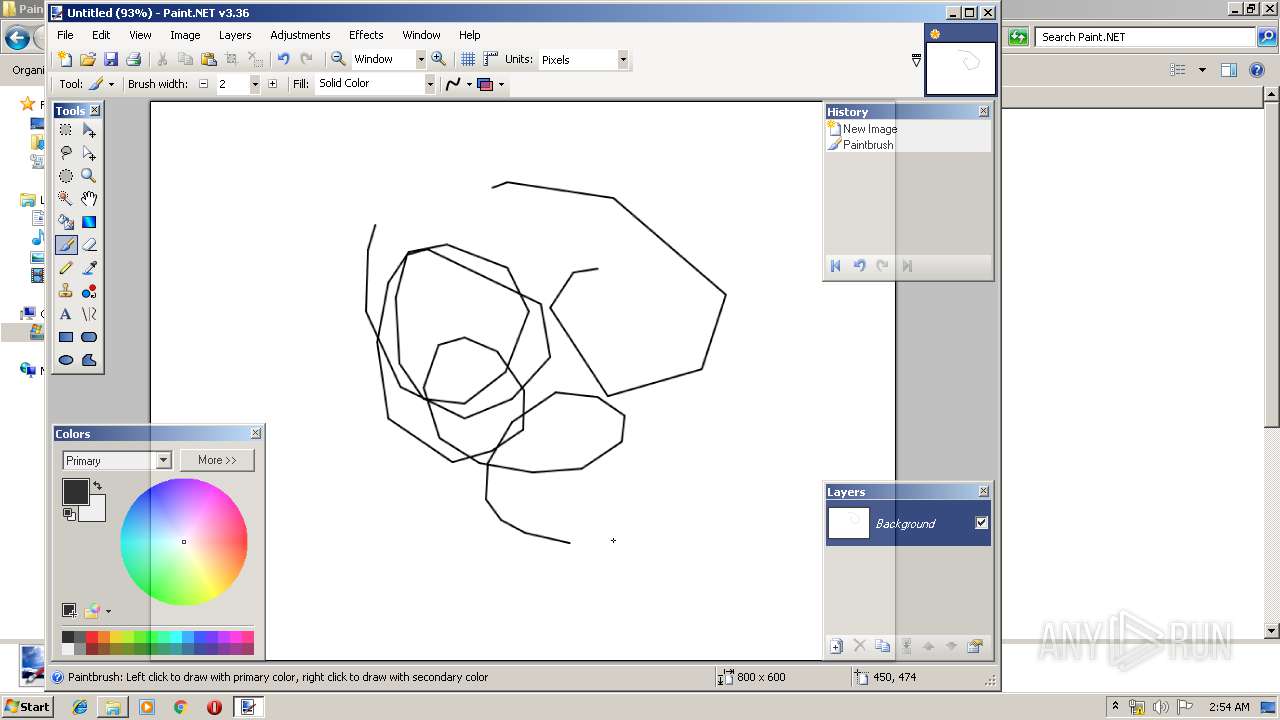1280x720 pixels.
Task: Open the Effects menu
Action: 366,35
